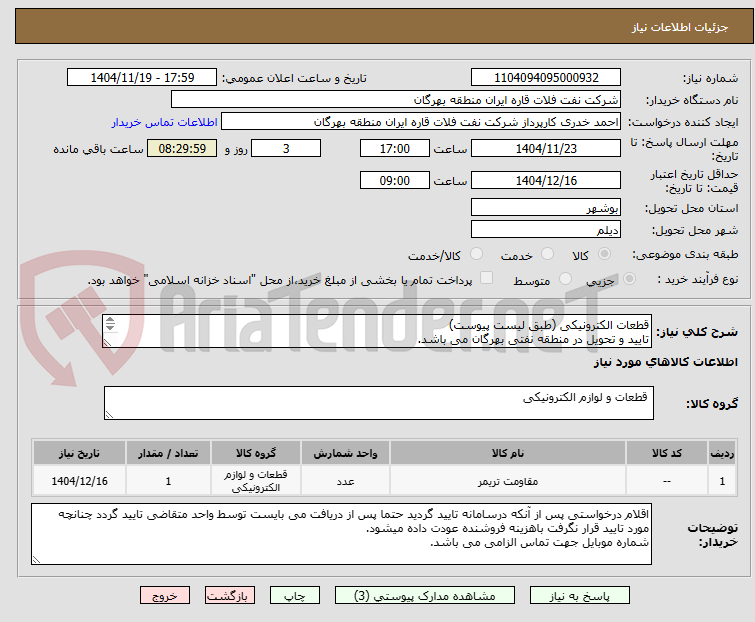The image size is (755, 622).
Task: Click the پاسخ به نیاز button
Action: pyautogui.click(x=580, y=596)
